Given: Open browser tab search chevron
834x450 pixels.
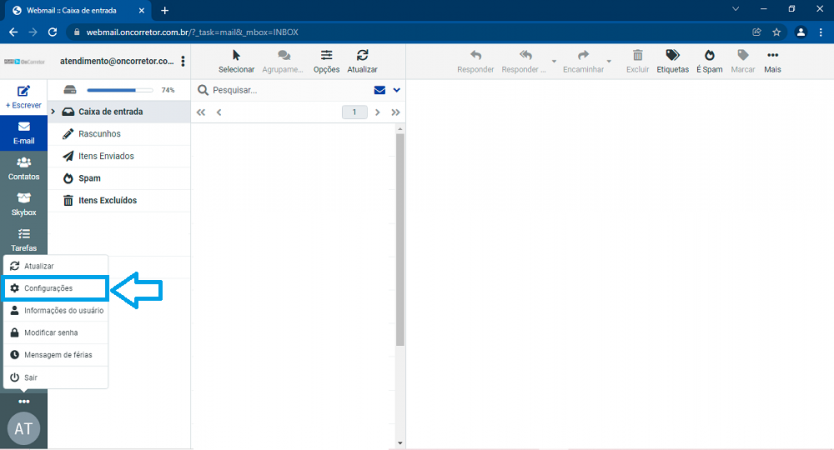Looking at the screenshot, I should (x=736, y=9).
